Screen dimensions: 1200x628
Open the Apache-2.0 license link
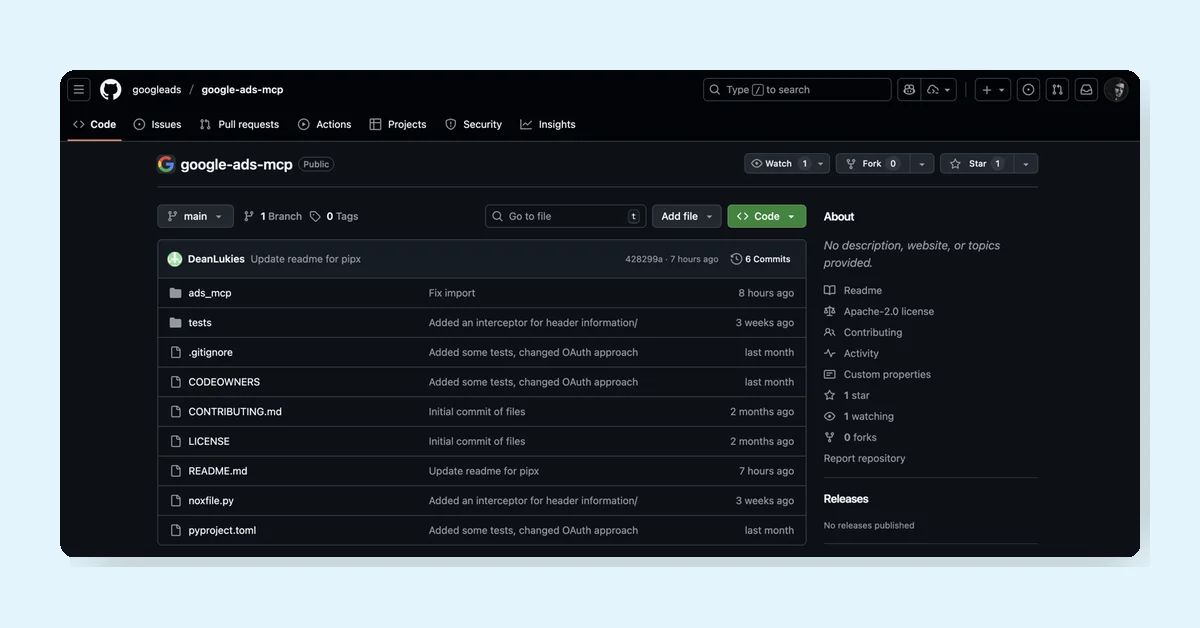tap(879, 312)
